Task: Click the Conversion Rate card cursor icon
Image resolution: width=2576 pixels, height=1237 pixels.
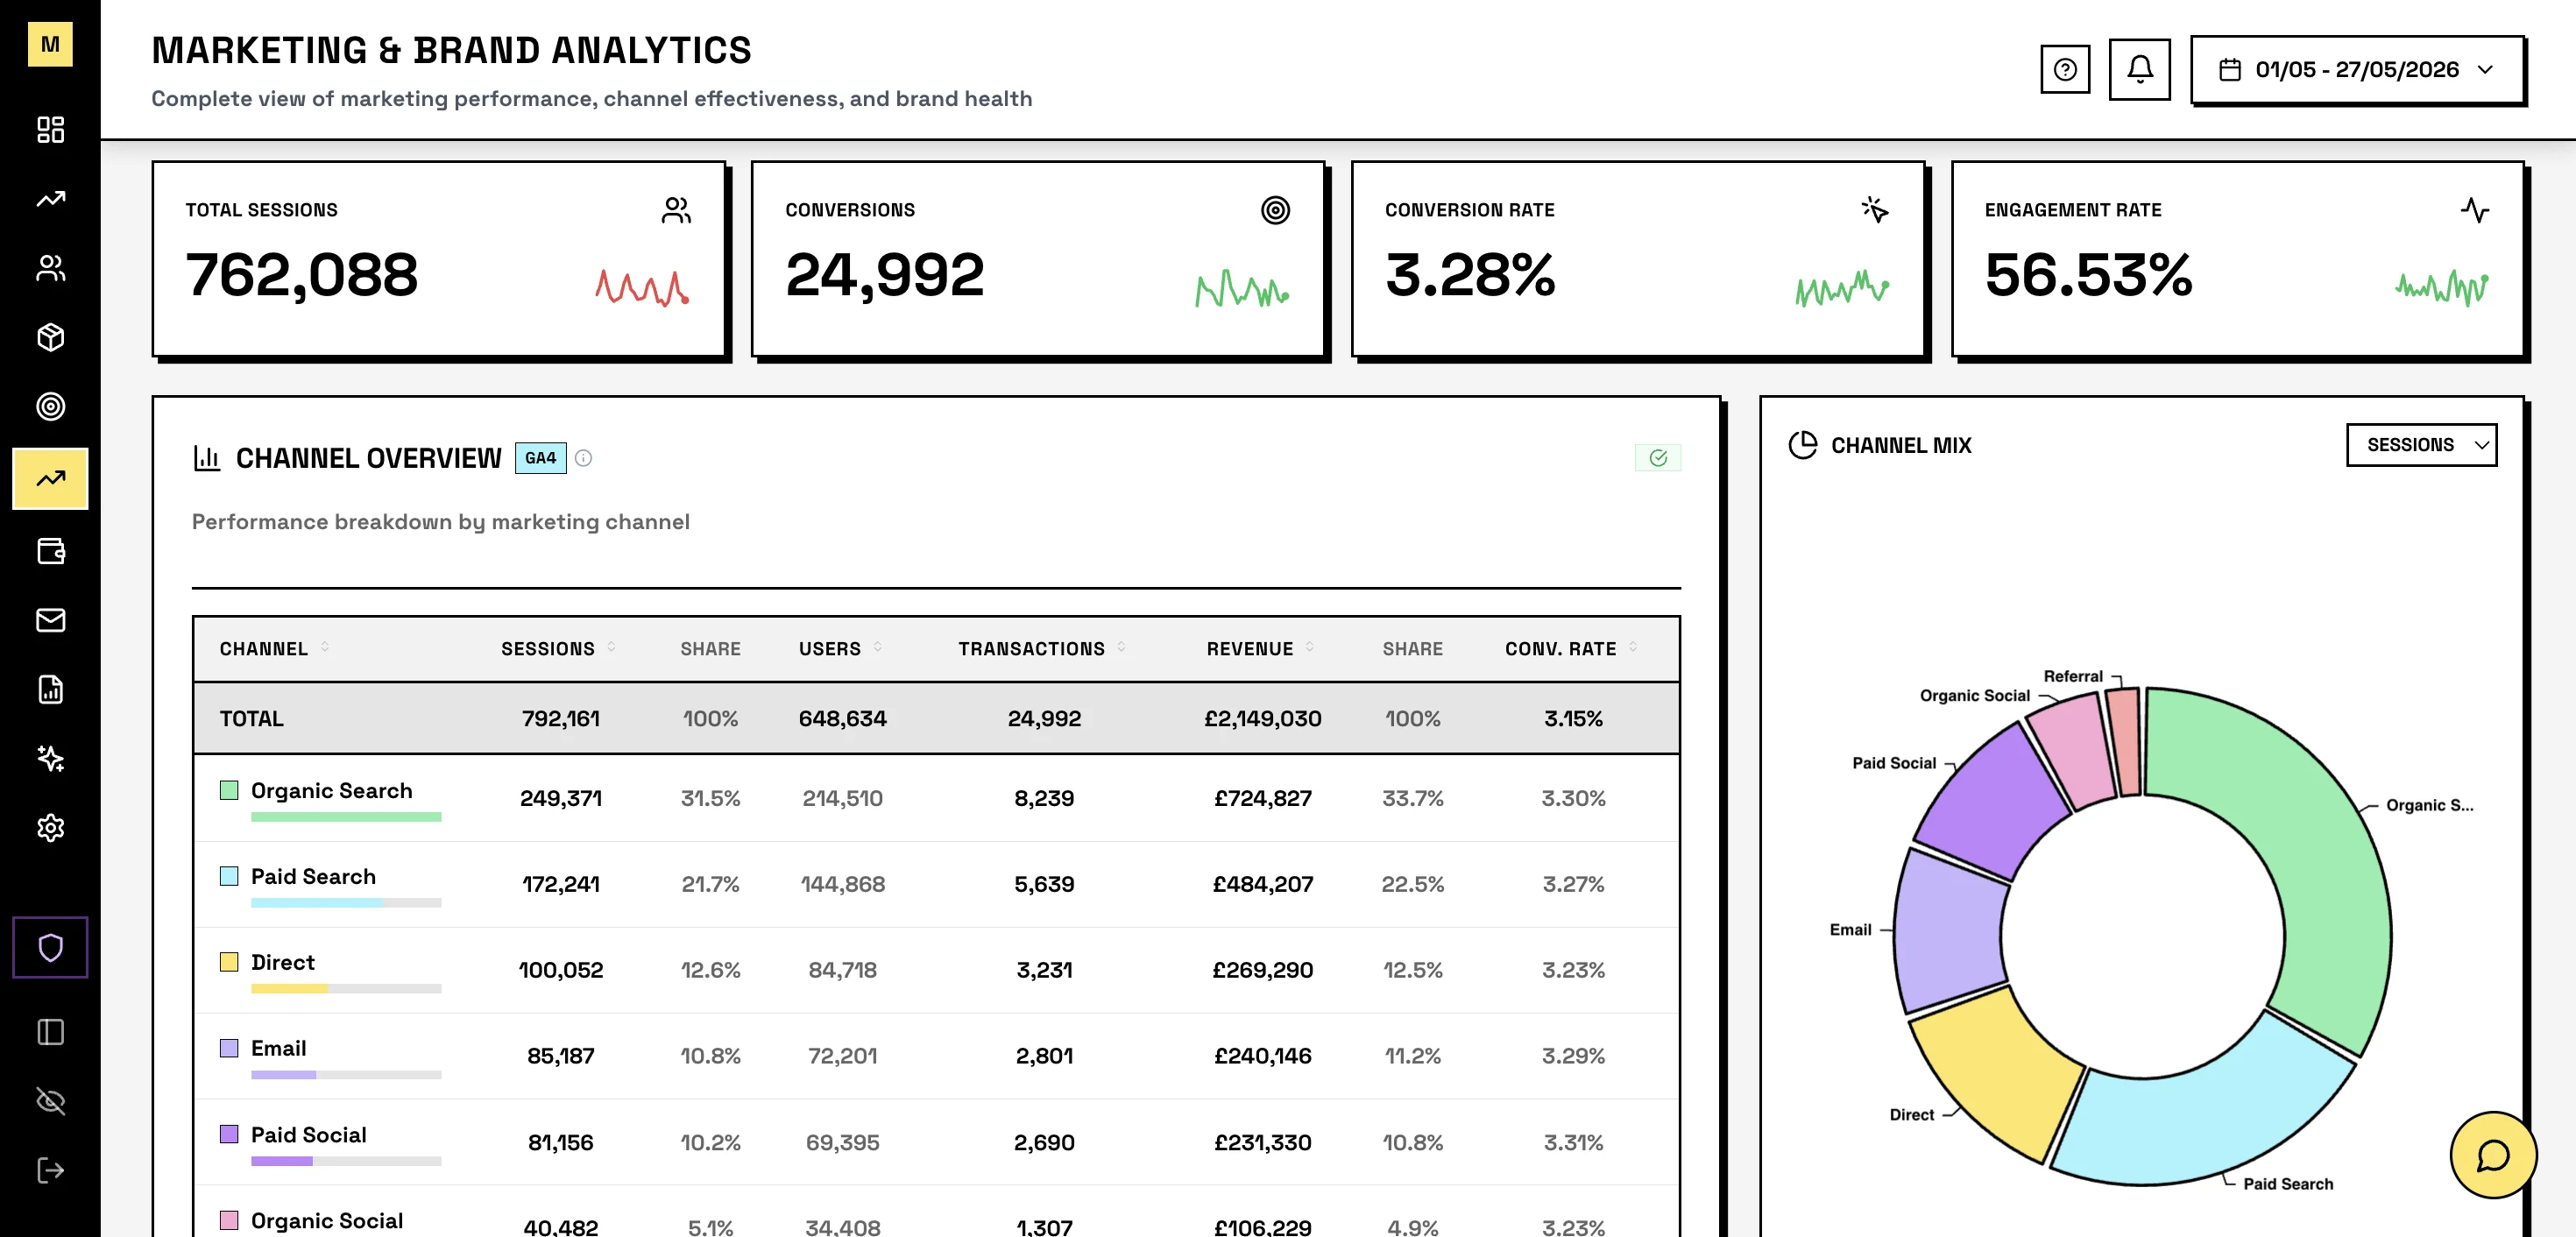Action: tap(1875, 210)
